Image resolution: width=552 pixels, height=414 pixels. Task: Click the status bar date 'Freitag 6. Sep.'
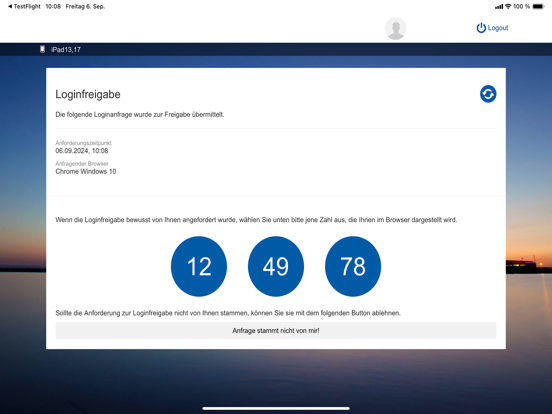[85, 6]
